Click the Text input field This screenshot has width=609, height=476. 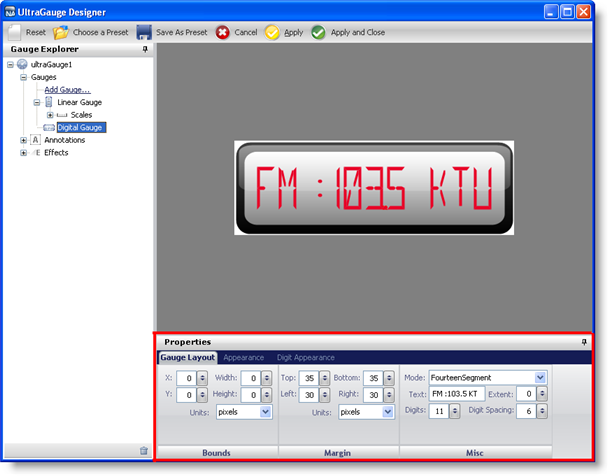[x=457, y=394]
